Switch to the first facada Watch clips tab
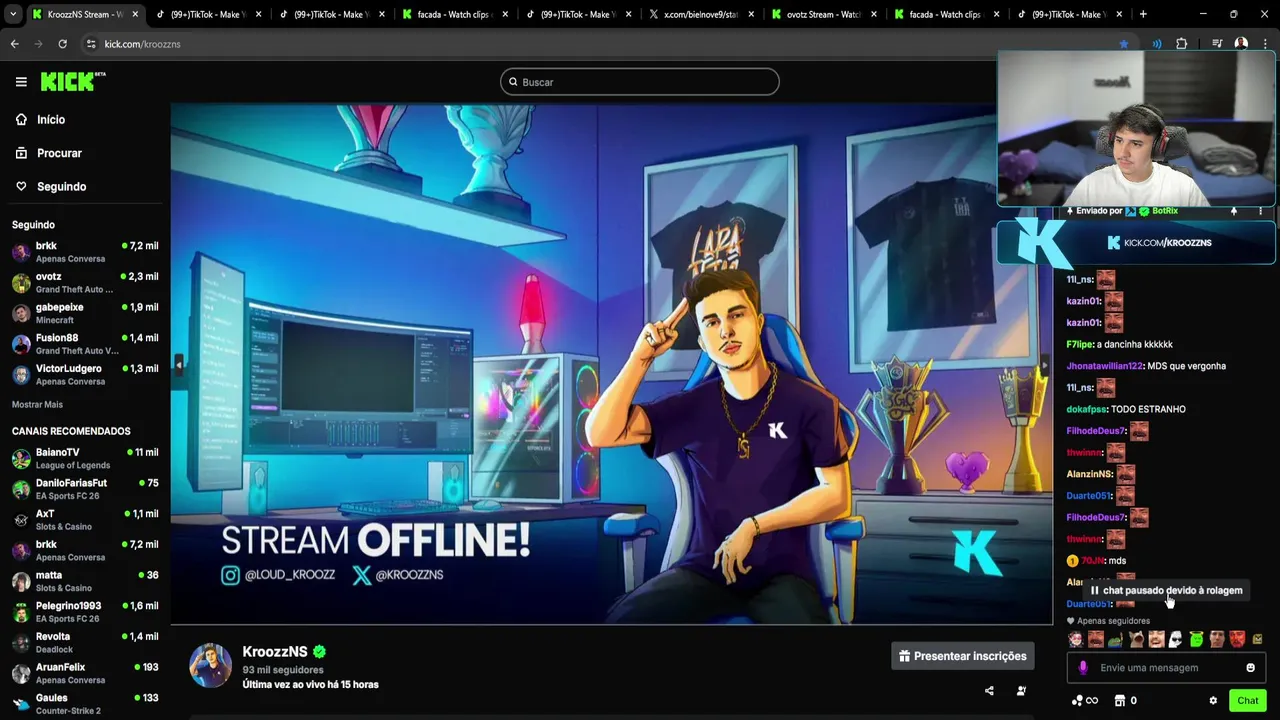The width and height of the screenshot is (1280, 720). [x=455, y=14]
